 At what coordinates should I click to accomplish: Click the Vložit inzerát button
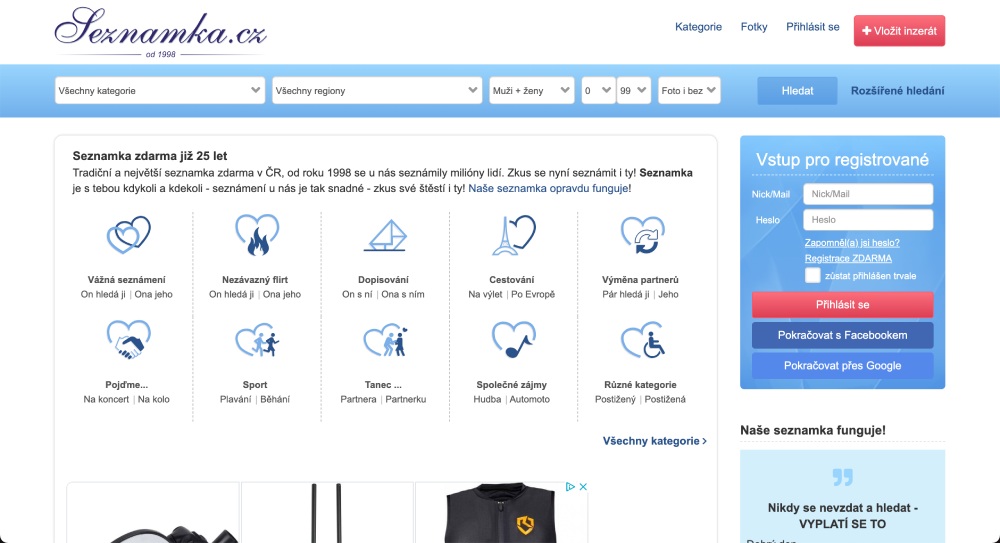tap(899, 31)
